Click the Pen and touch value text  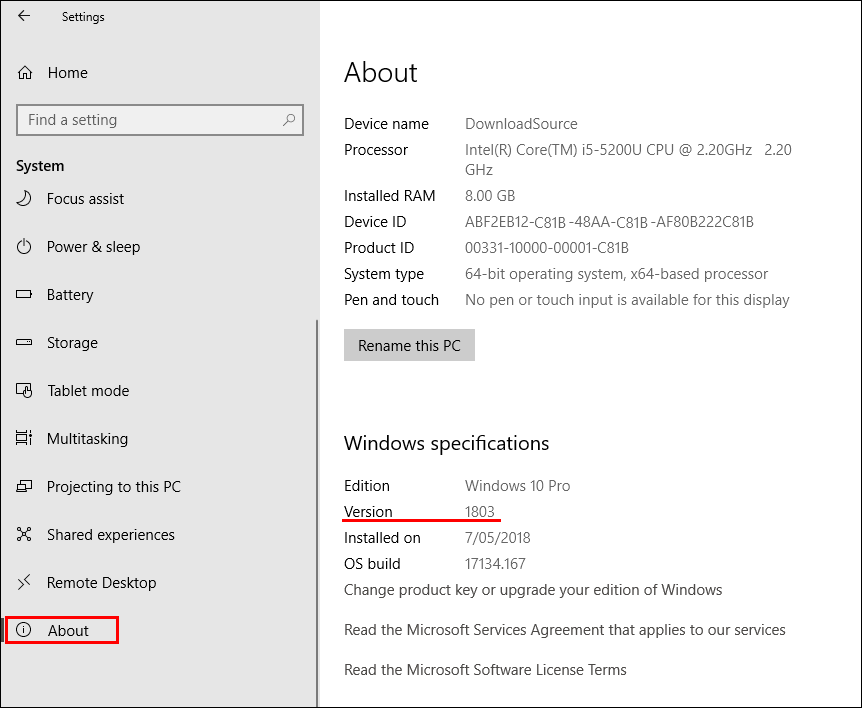click(627, 300)
